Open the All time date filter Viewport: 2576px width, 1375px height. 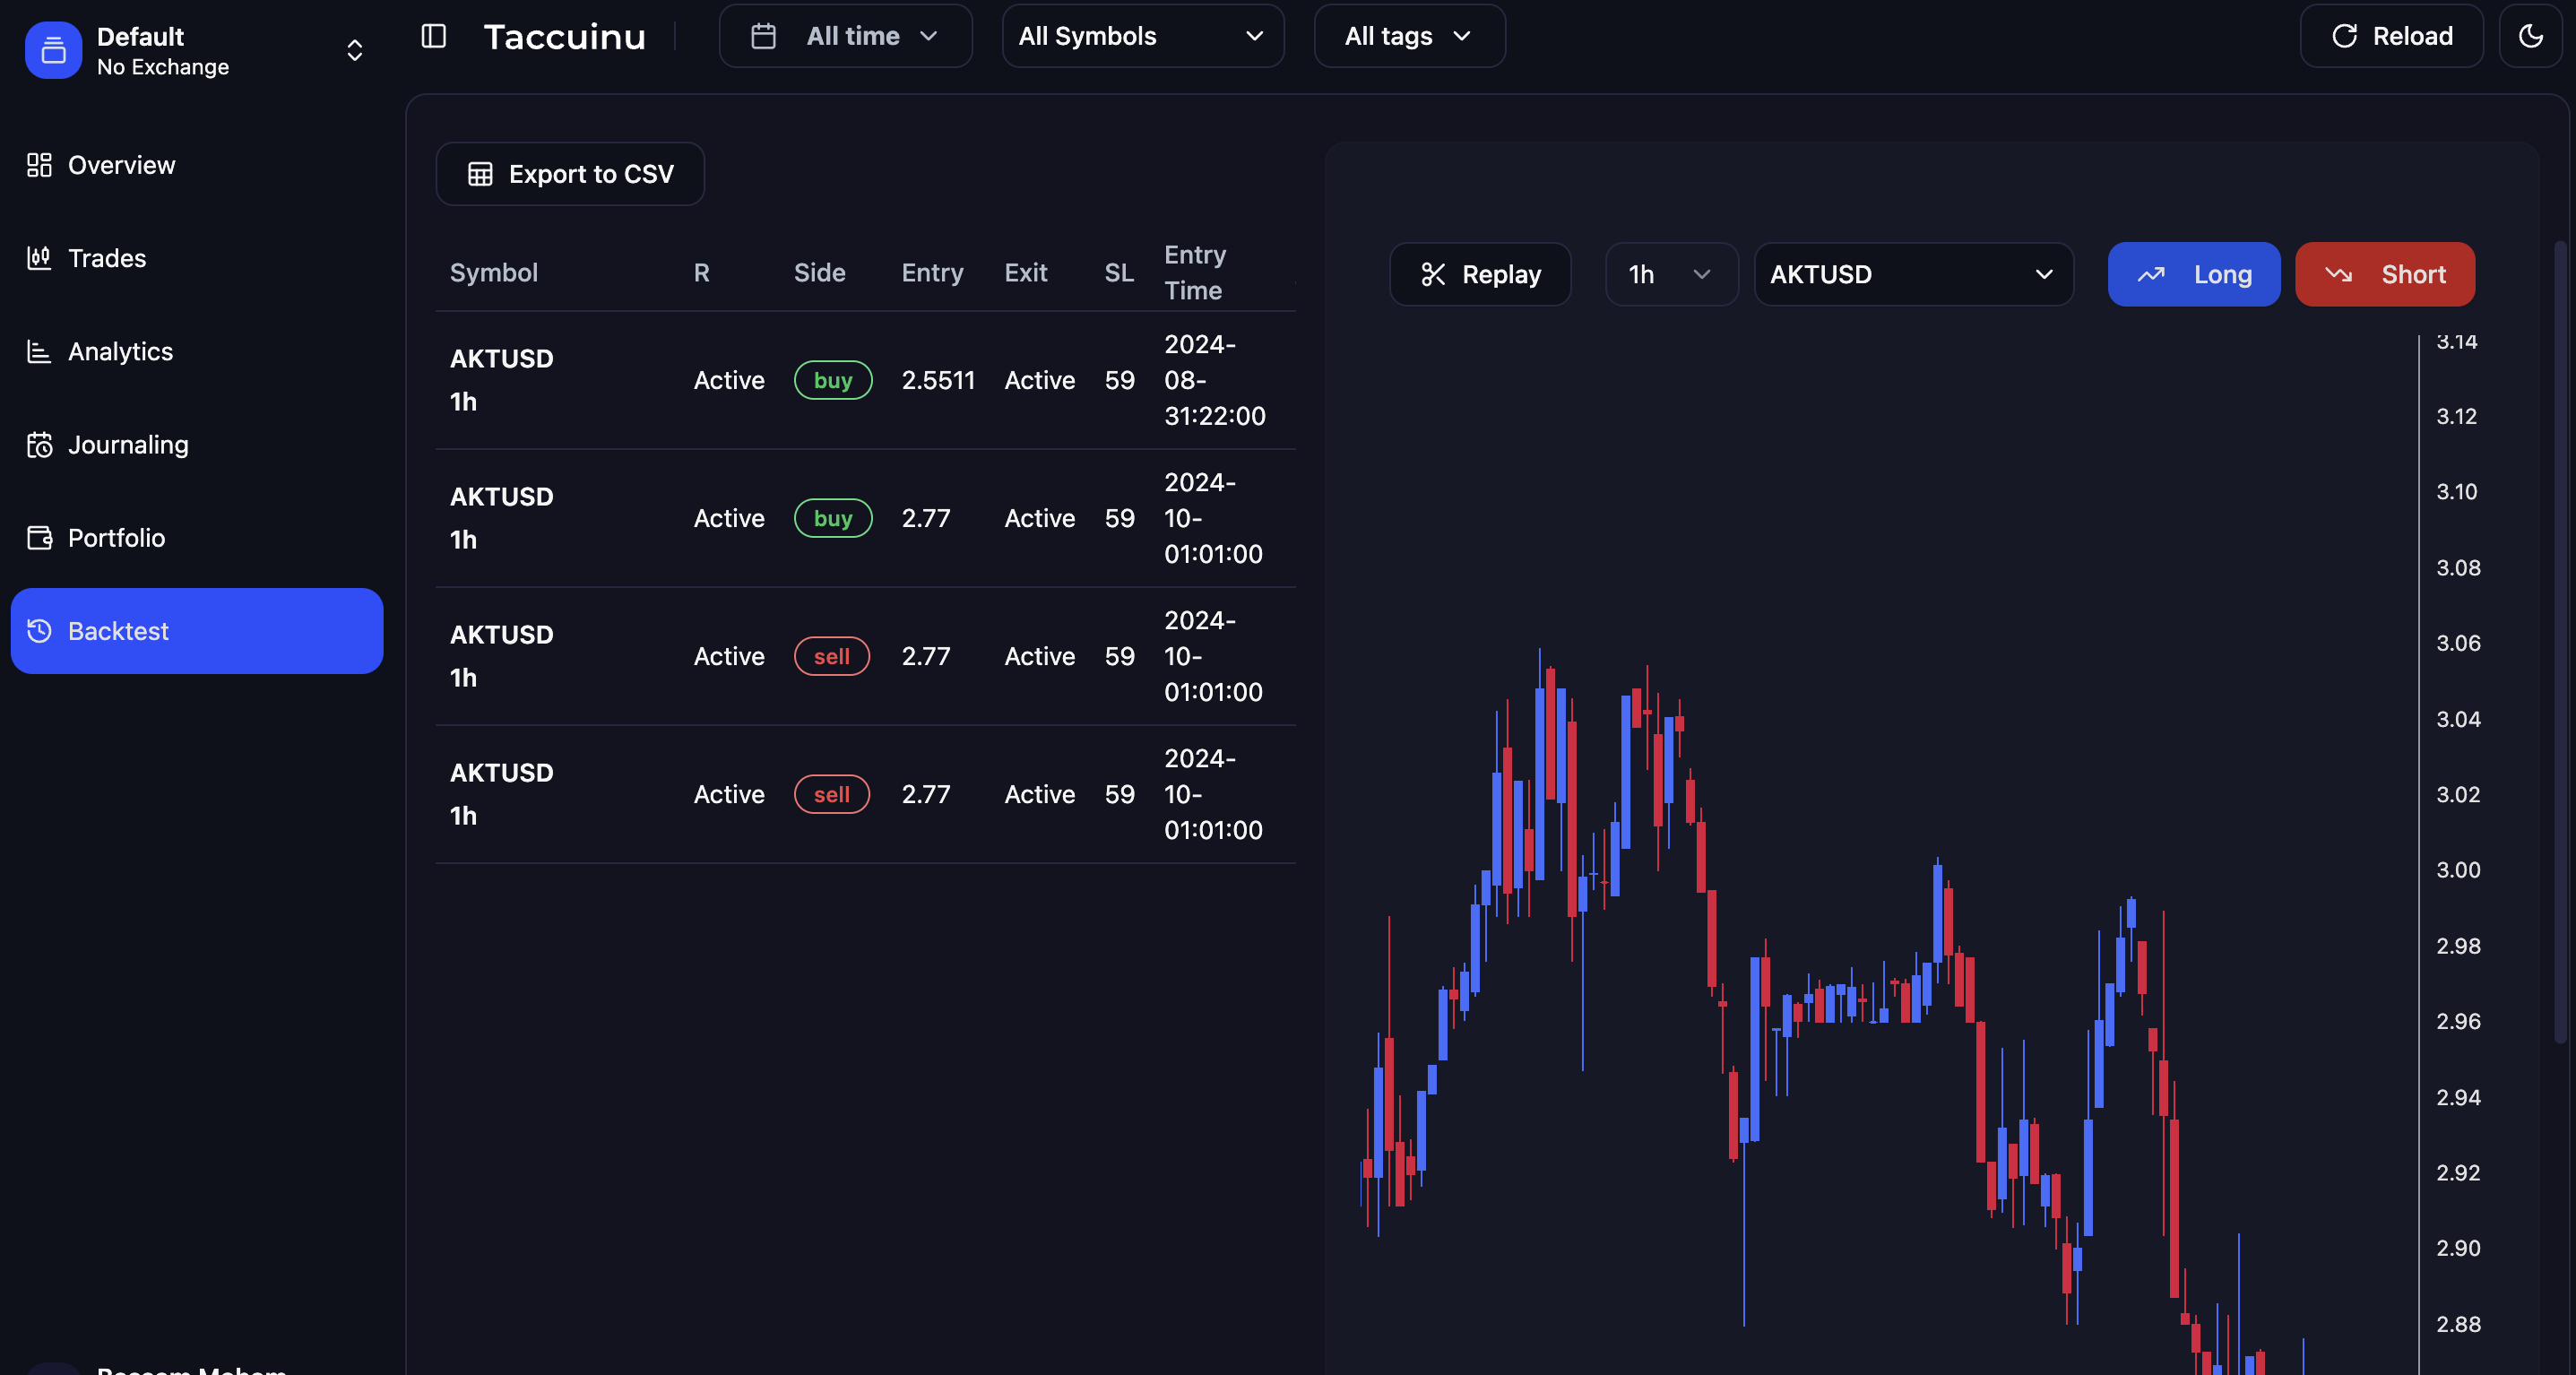[x=845, y=36]
